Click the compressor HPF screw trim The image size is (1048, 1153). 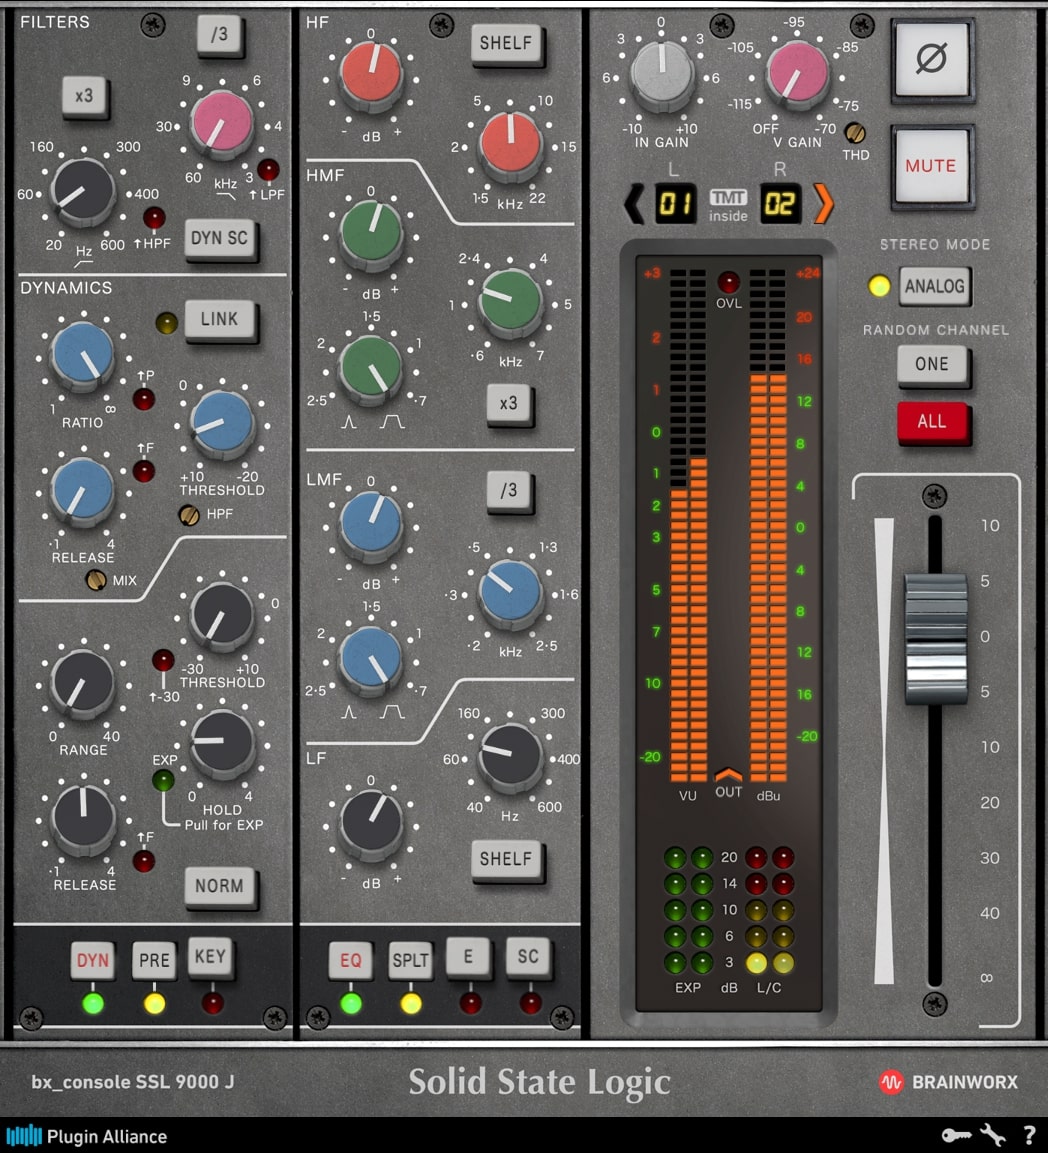point(189,515)
